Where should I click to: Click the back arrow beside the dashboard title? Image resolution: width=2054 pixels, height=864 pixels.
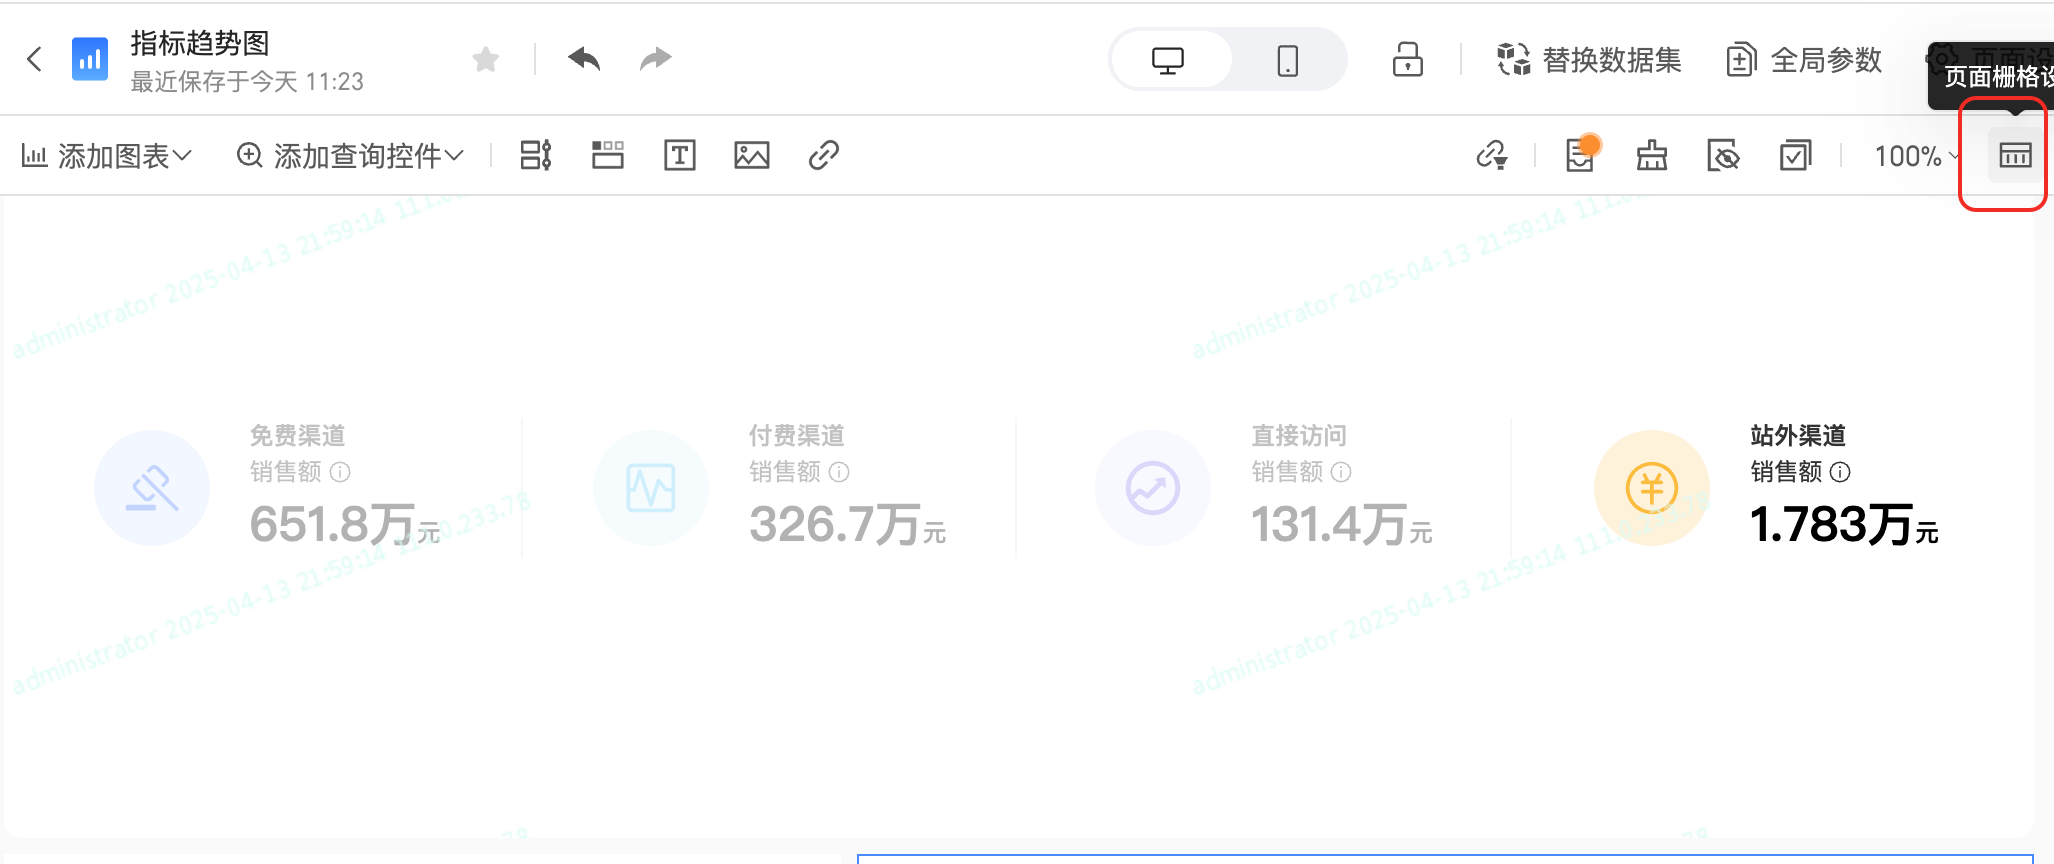(35, 60)
